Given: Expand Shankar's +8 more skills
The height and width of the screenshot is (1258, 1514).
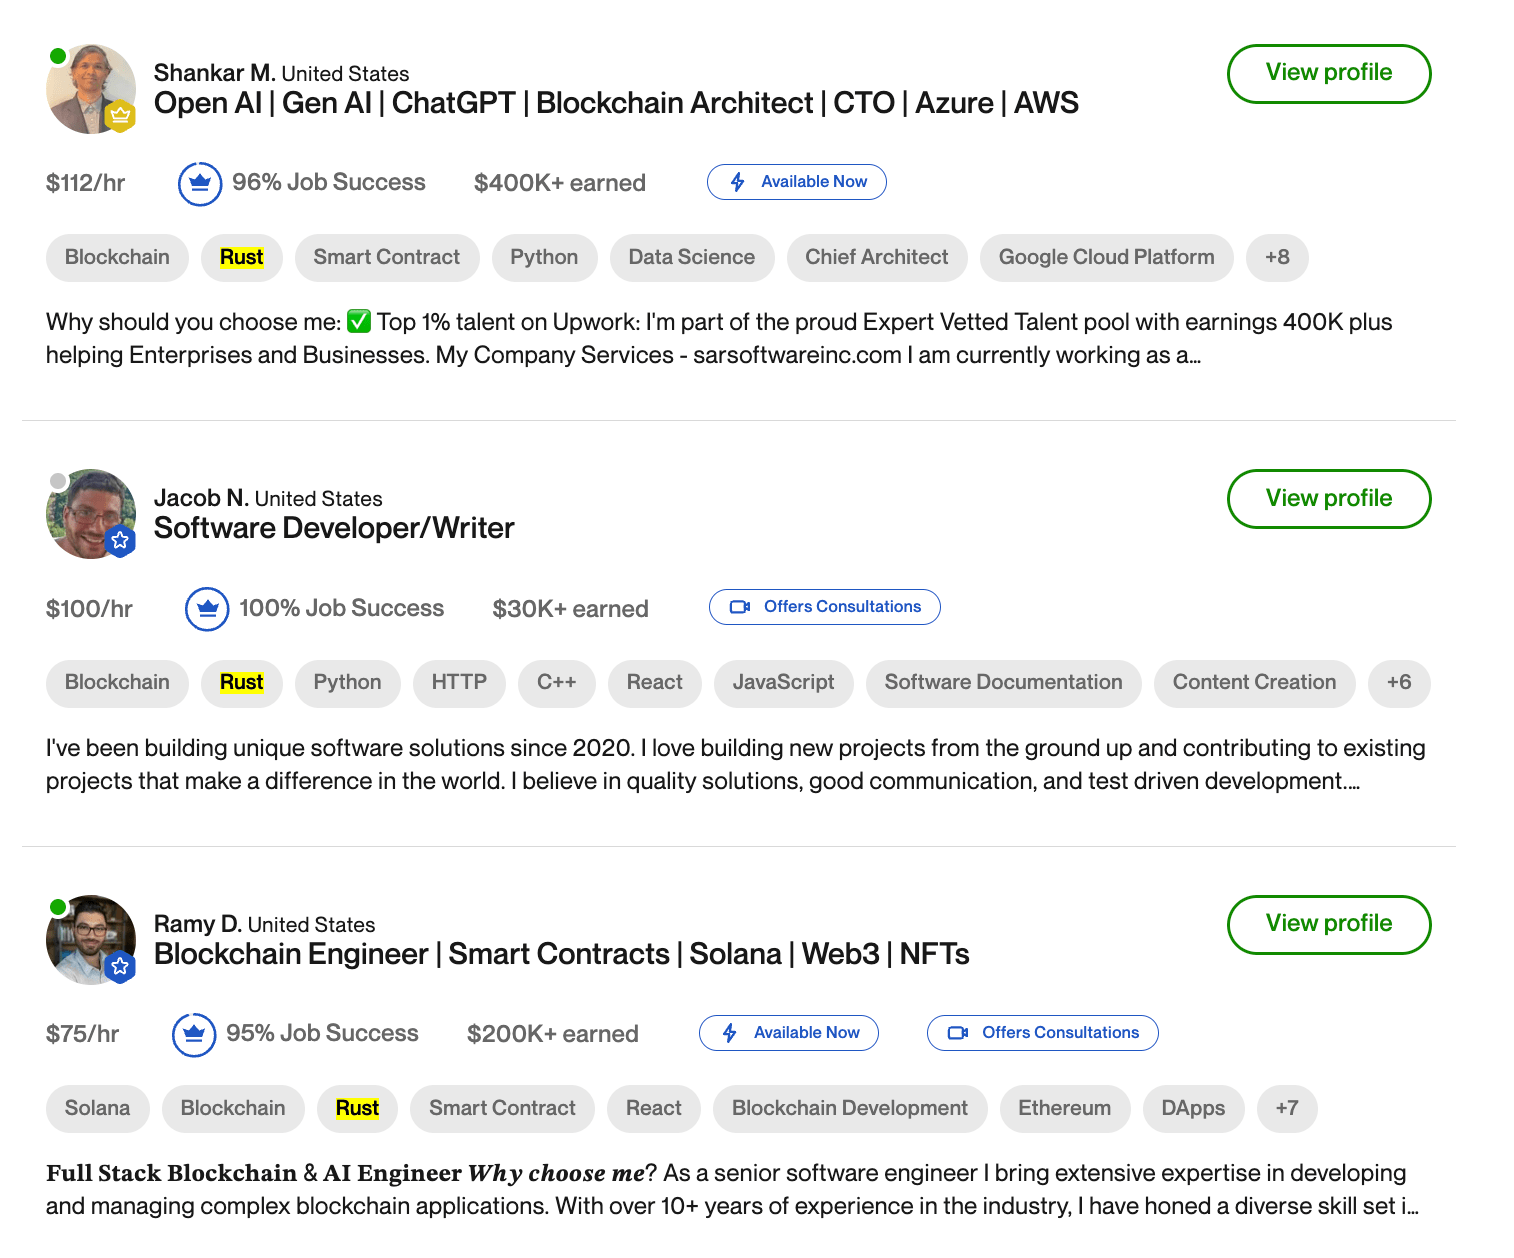Looking at the screenshot, I should [x=1276, y=258].
